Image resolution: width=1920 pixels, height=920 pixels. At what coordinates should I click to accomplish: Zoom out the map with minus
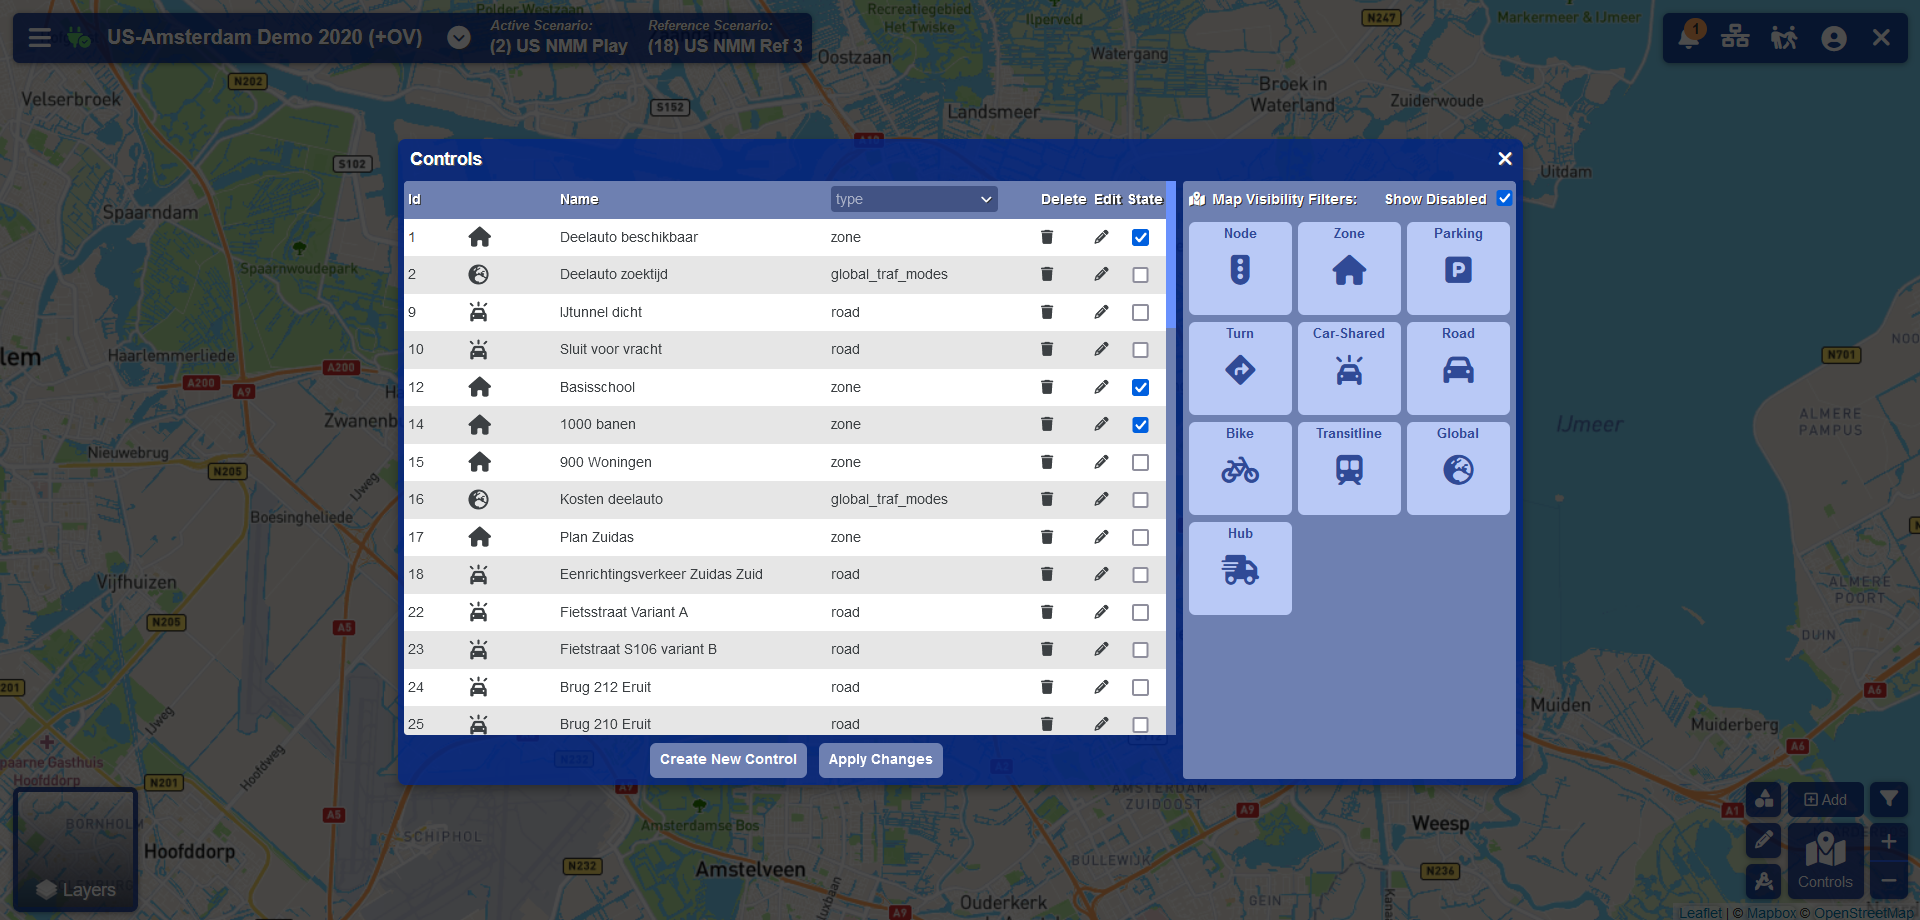[x=1889, y=881]
